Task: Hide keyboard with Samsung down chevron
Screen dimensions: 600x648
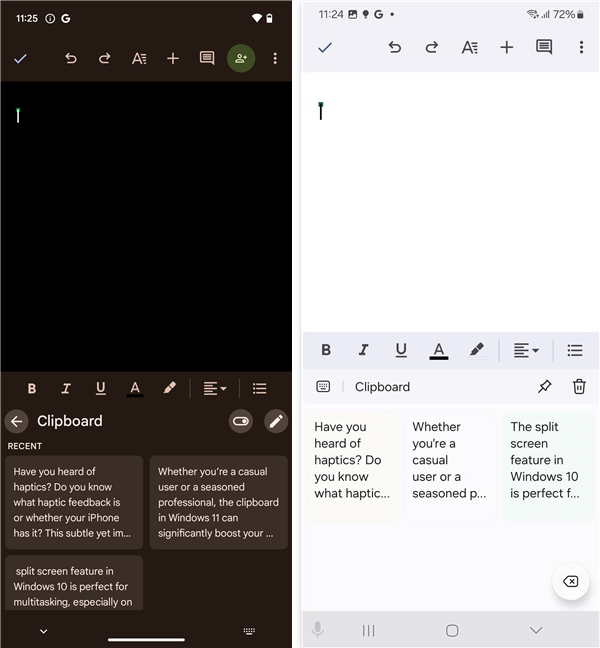Action: [536, 630]
